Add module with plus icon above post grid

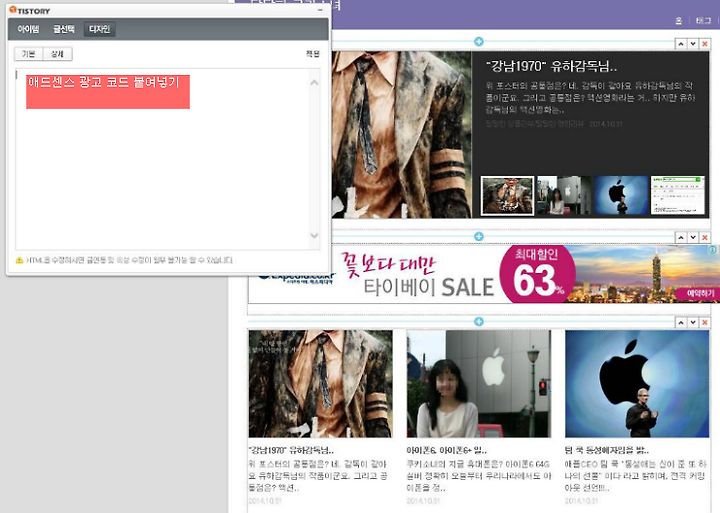tap(478, 321)
